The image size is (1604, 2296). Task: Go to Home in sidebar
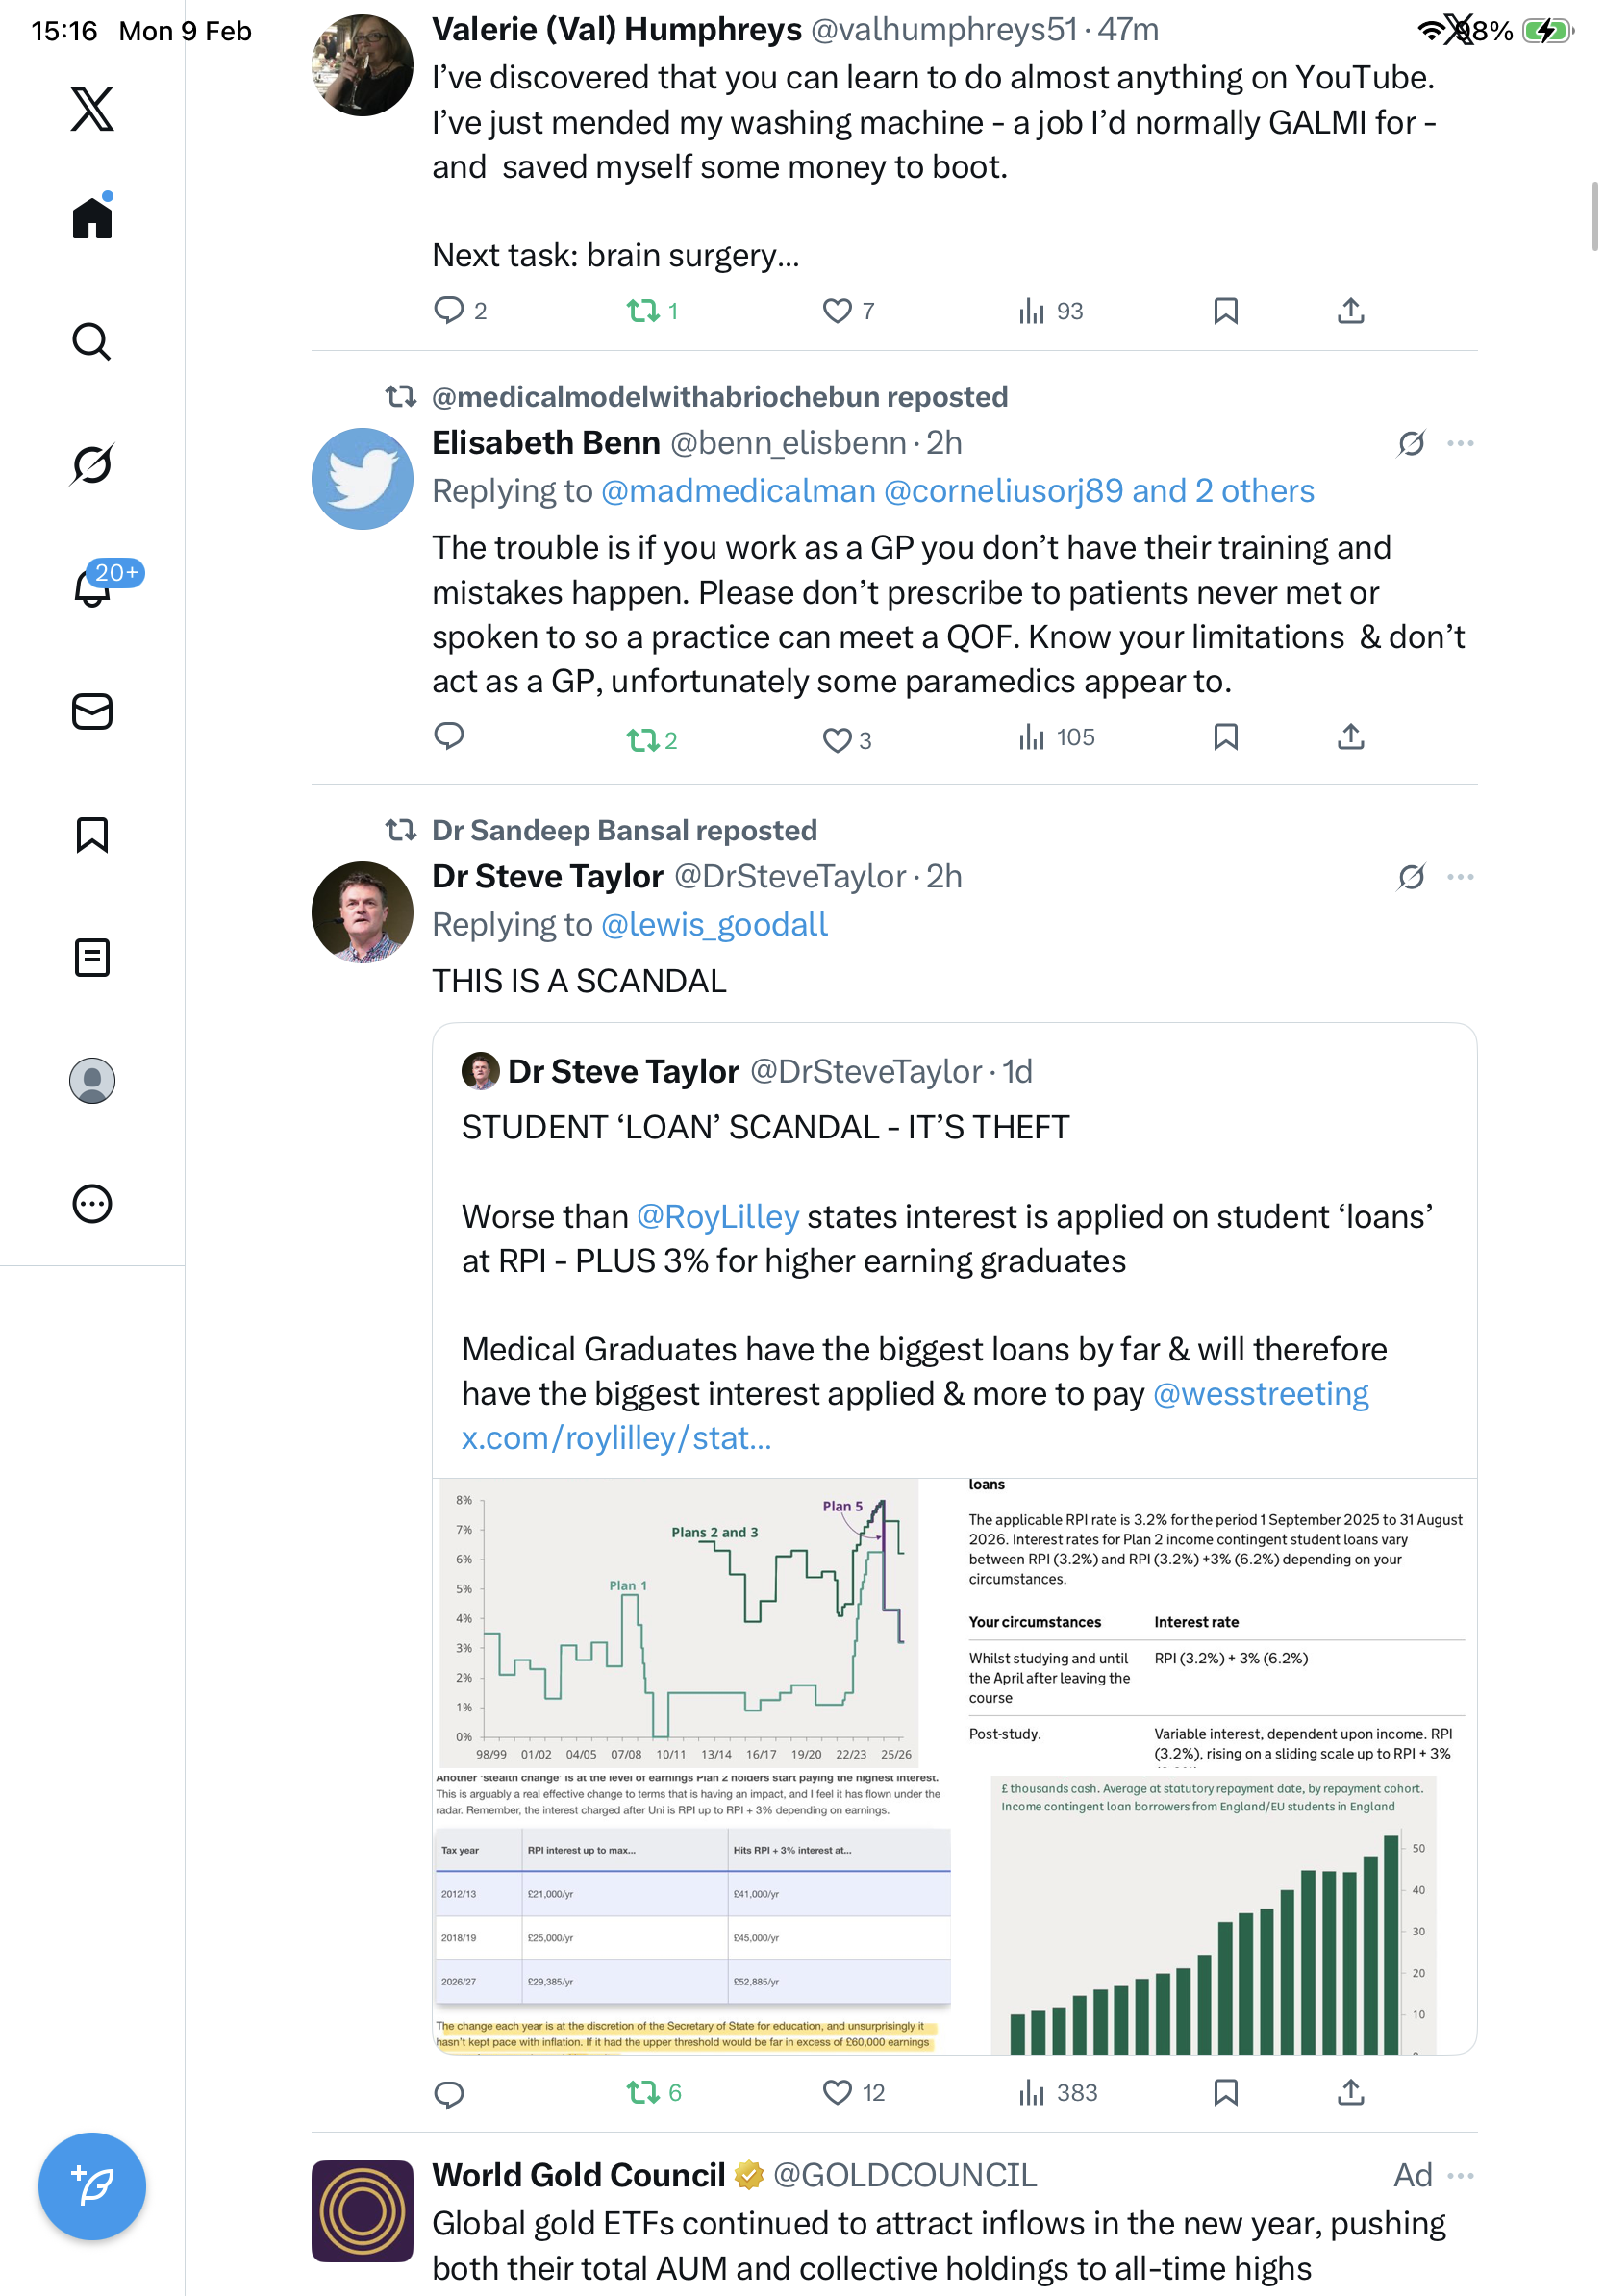[x=92, y=218]
